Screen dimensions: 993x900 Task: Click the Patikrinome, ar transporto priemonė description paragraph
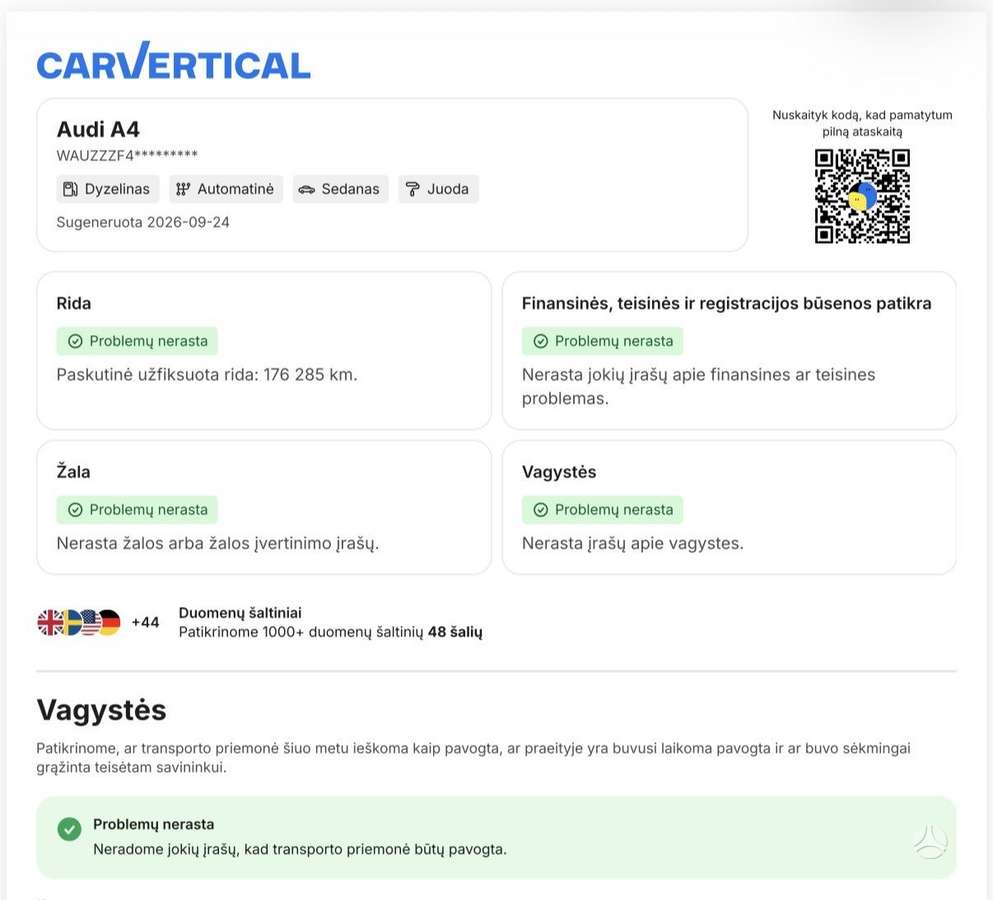point(473,757)
